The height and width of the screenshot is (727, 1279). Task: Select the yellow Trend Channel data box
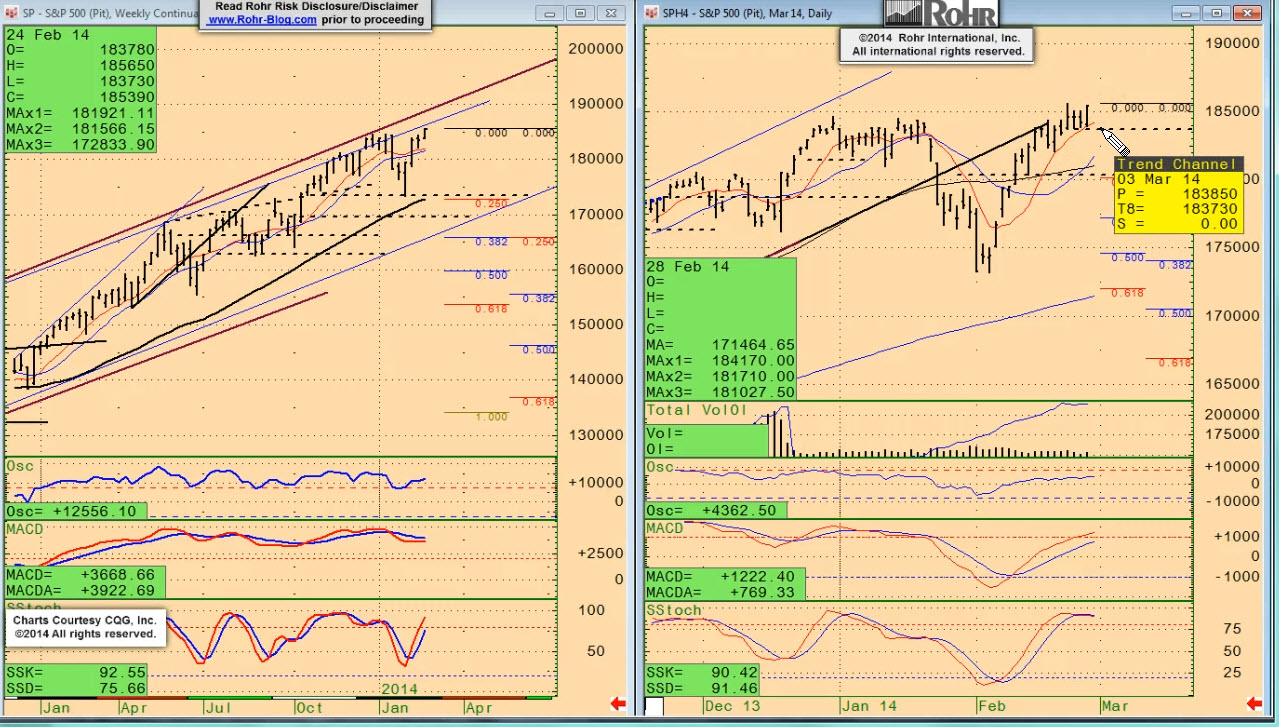[1178, 195]
